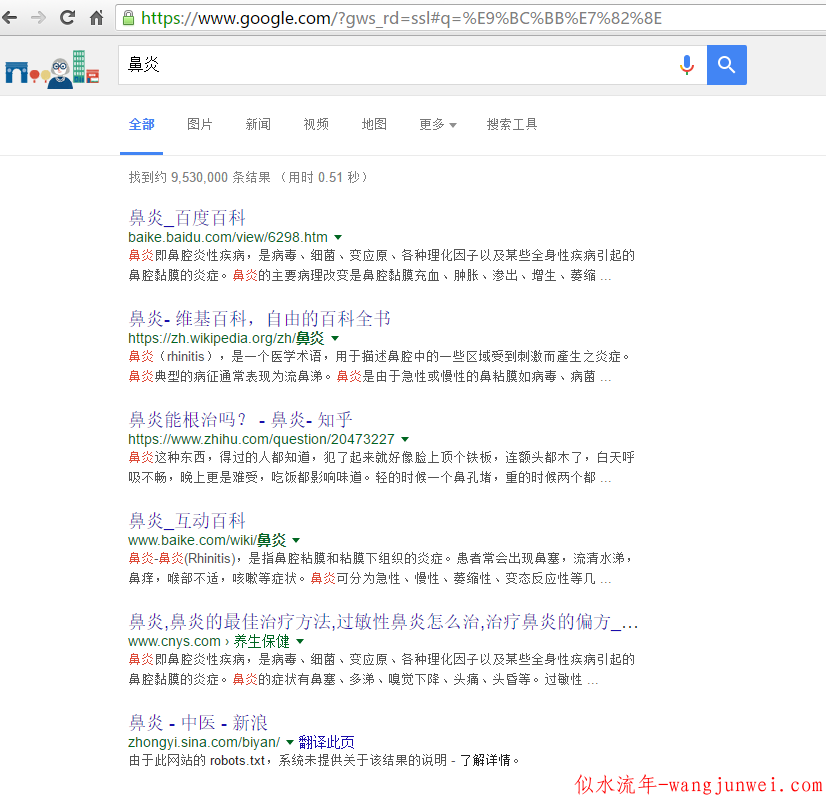
Task: Click the browser back arrow
Action: 10,18
